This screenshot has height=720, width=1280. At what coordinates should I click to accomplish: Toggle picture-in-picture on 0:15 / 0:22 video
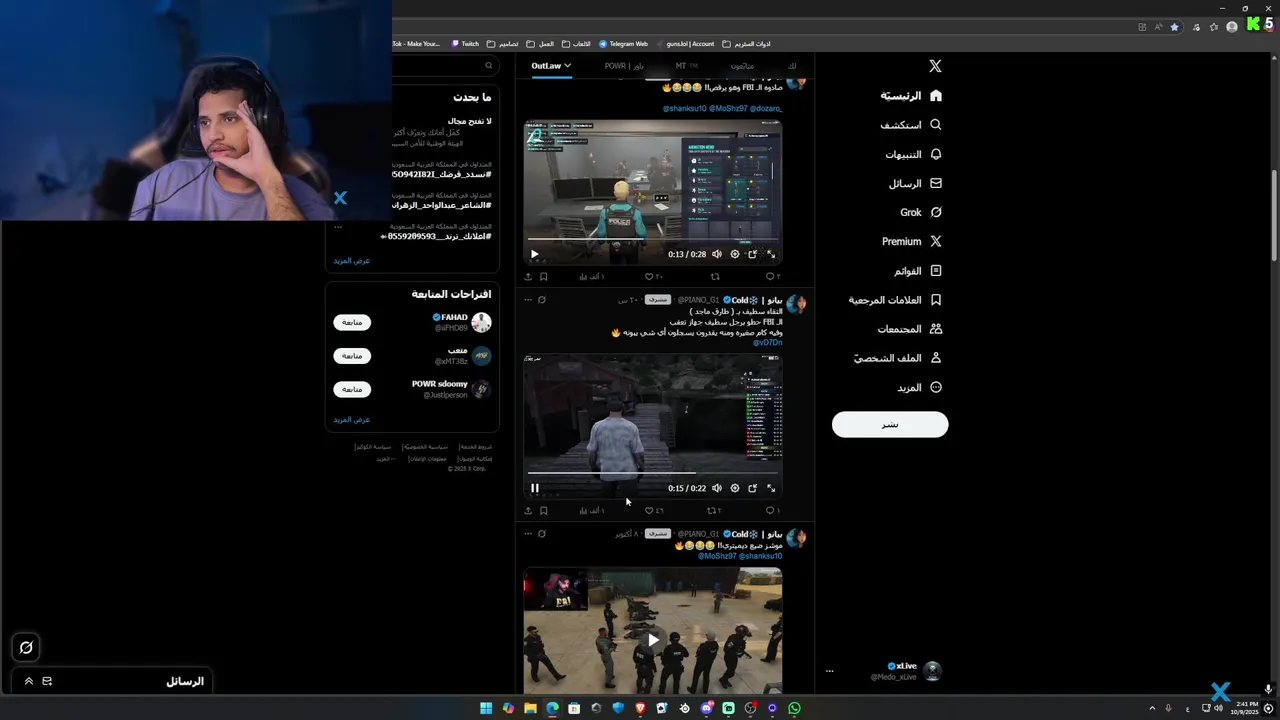753,488
